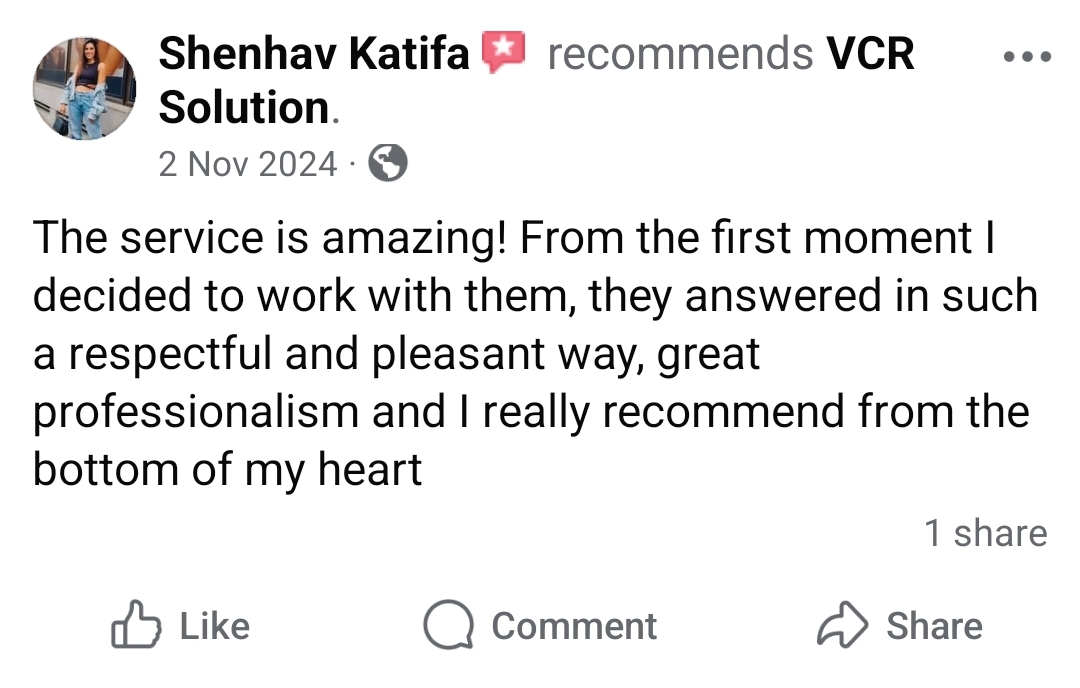
Task: Open Shenhav Katifa's profile picture
Action: coord(84,89)
